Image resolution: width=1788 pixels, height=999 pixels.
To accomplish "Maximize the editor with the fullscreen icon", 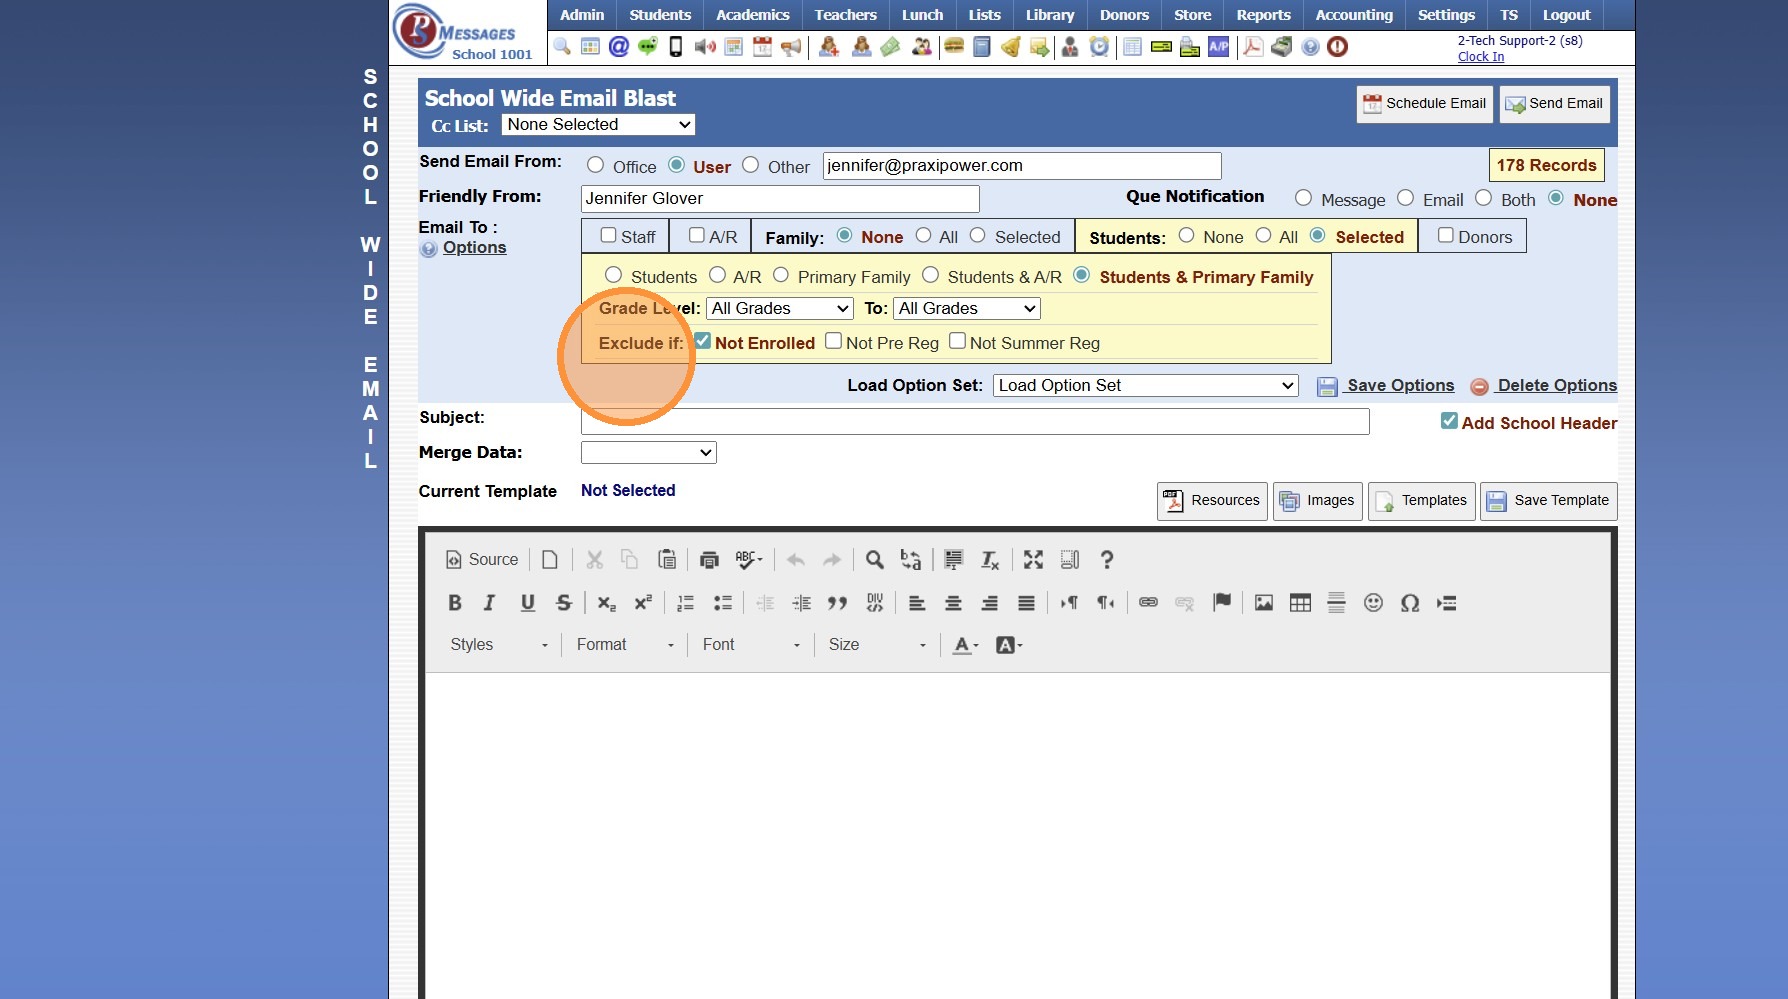I will click(1033, 560).
